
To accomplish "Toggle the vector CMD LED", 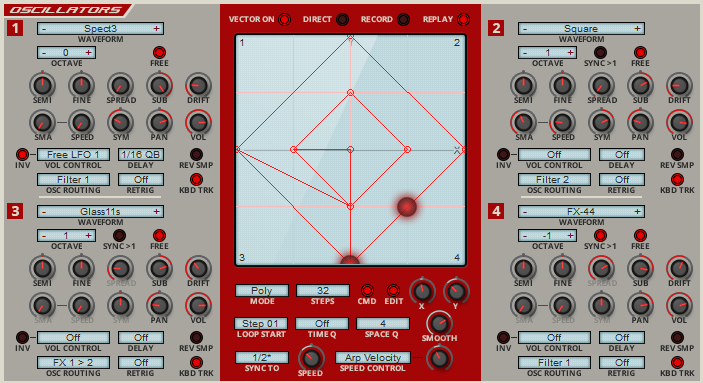I will coord(367,290).
